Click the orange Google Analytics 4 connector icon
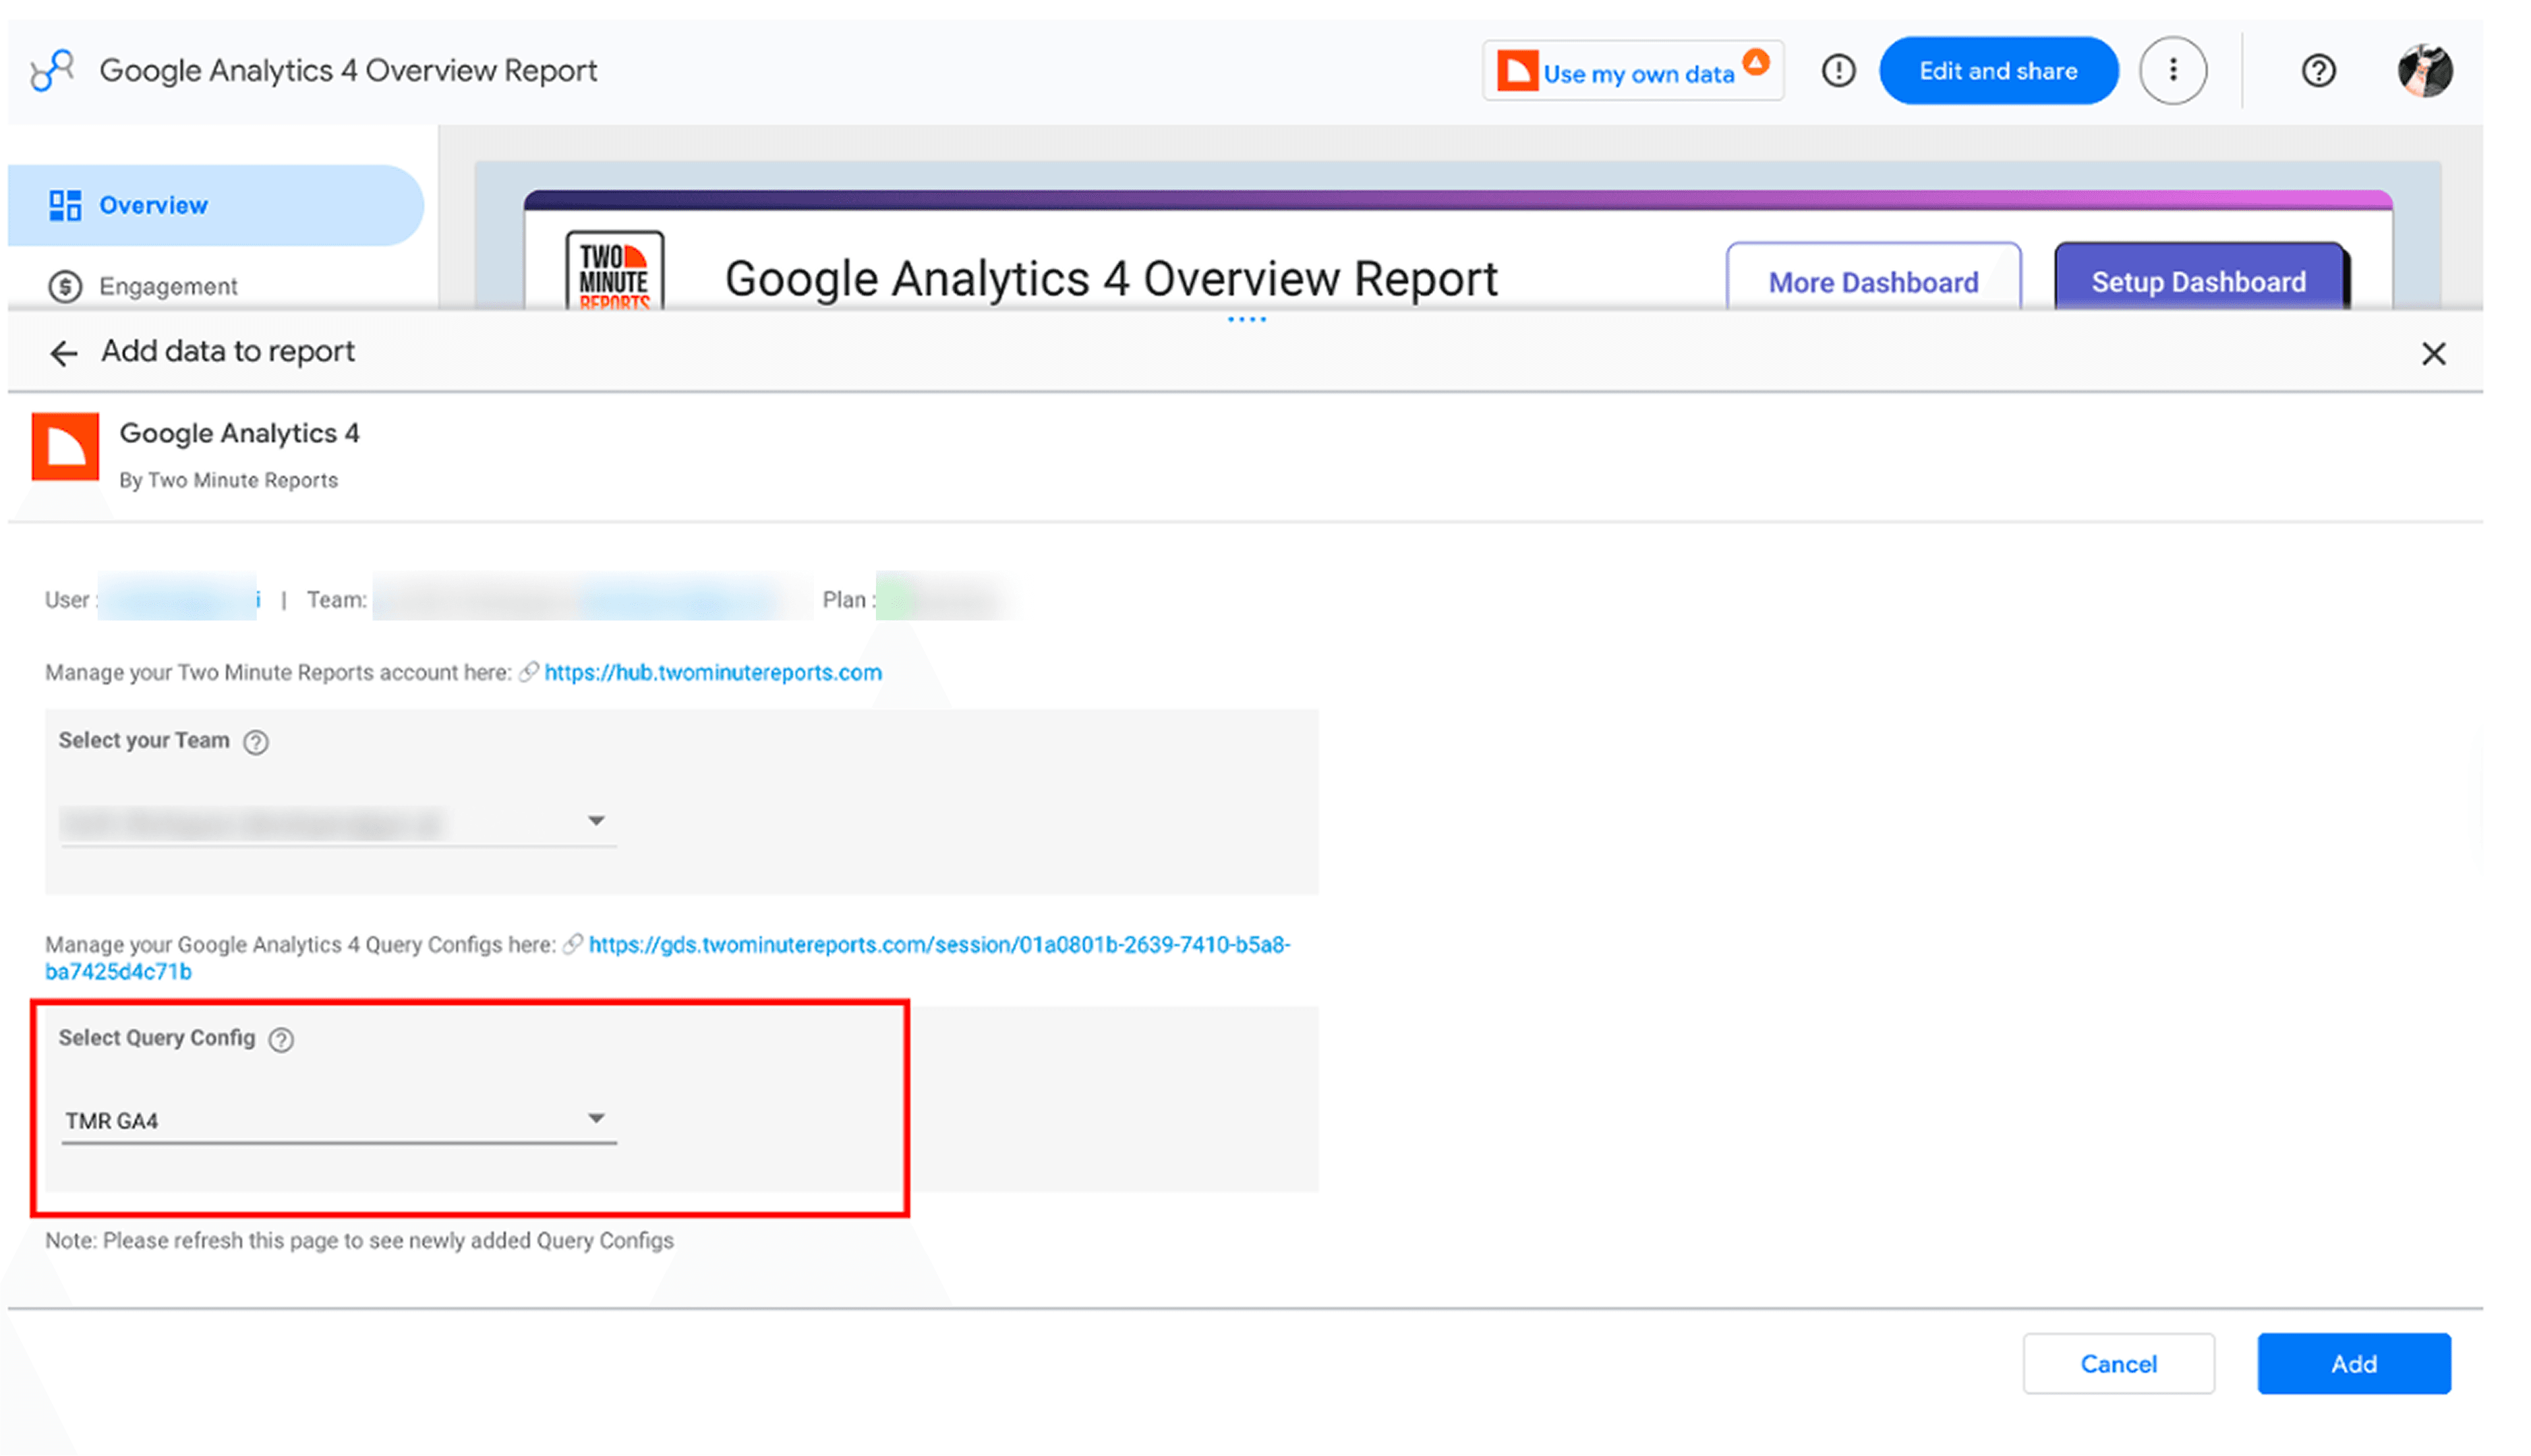The width and height of the screenshot is (2531, 1456). point(65,447)
